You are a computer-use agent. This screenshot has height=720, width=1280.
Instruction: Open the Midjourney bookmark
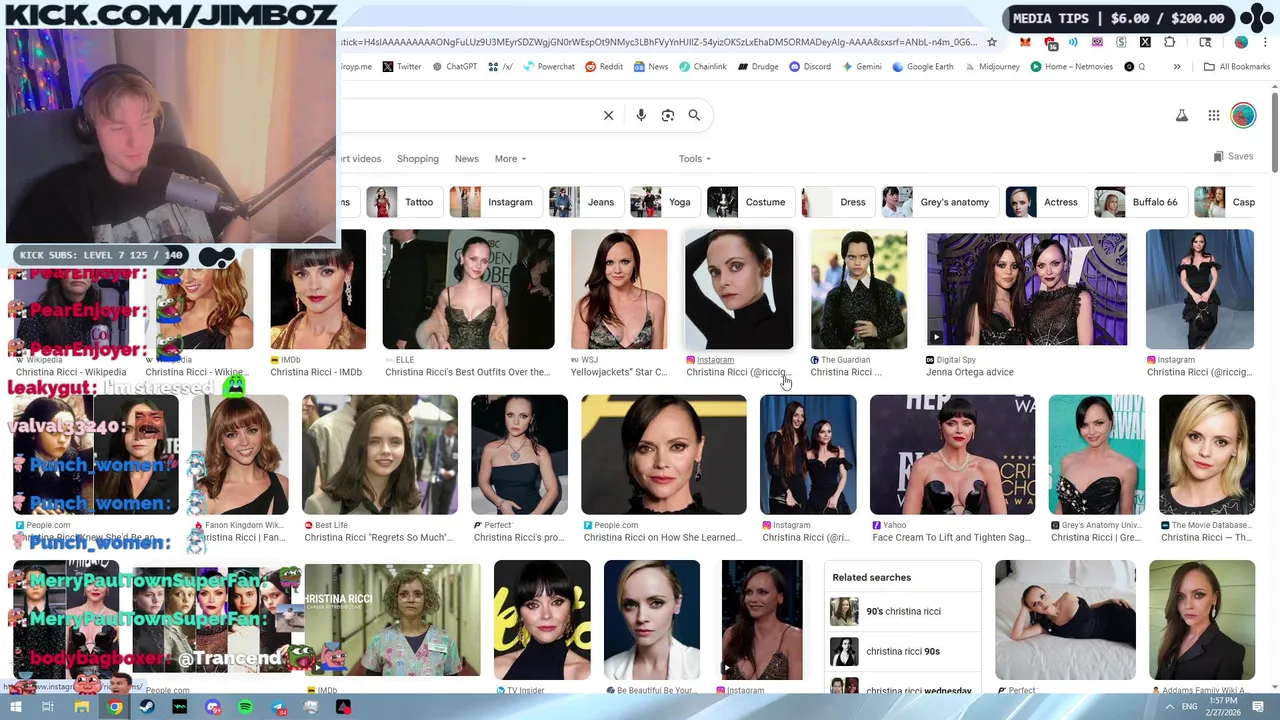pyautogui.click(x=992, y=67)
